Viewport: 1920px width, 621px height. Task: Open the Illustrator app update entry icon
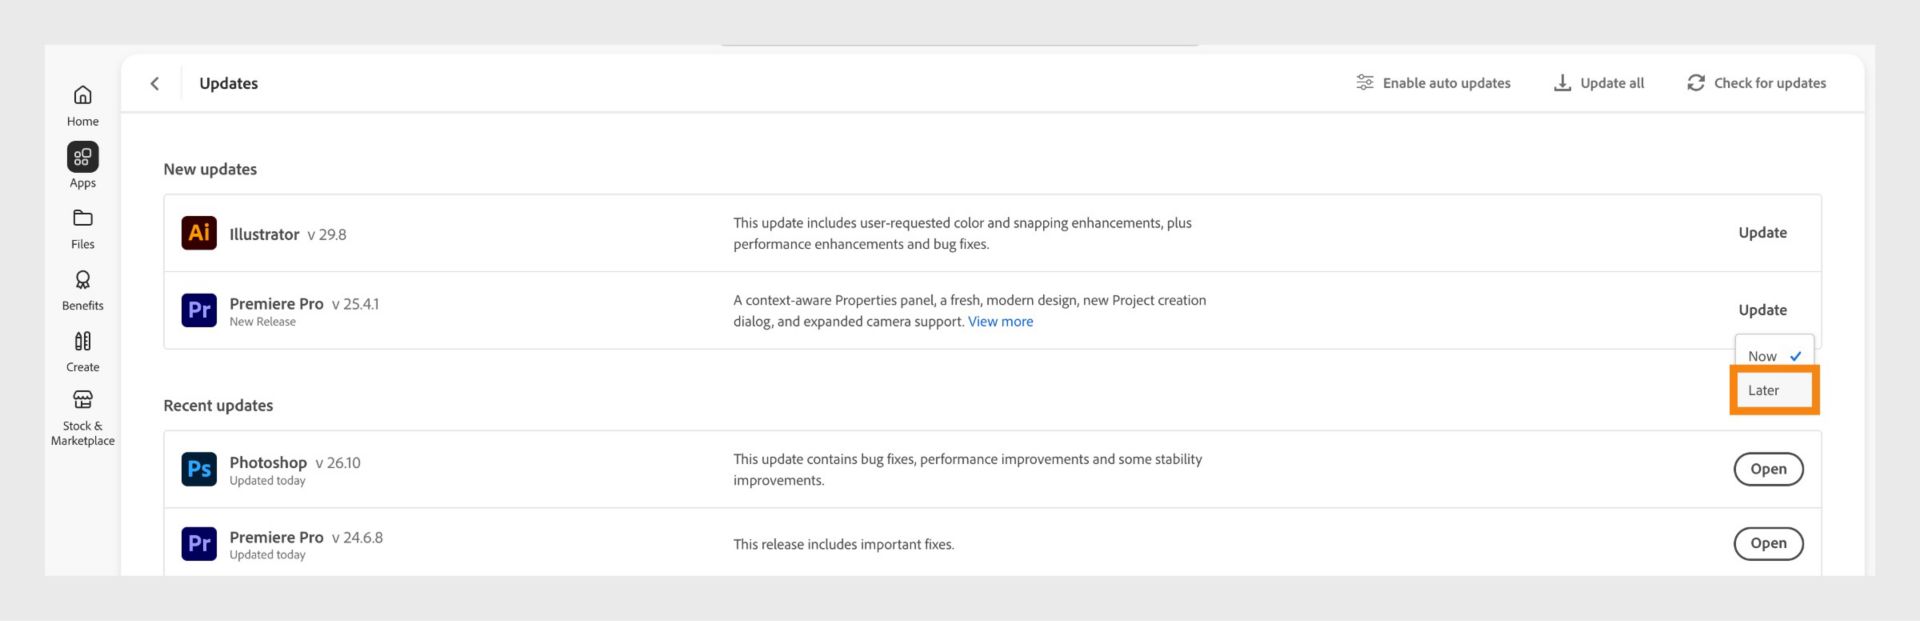tap(199, 232)
